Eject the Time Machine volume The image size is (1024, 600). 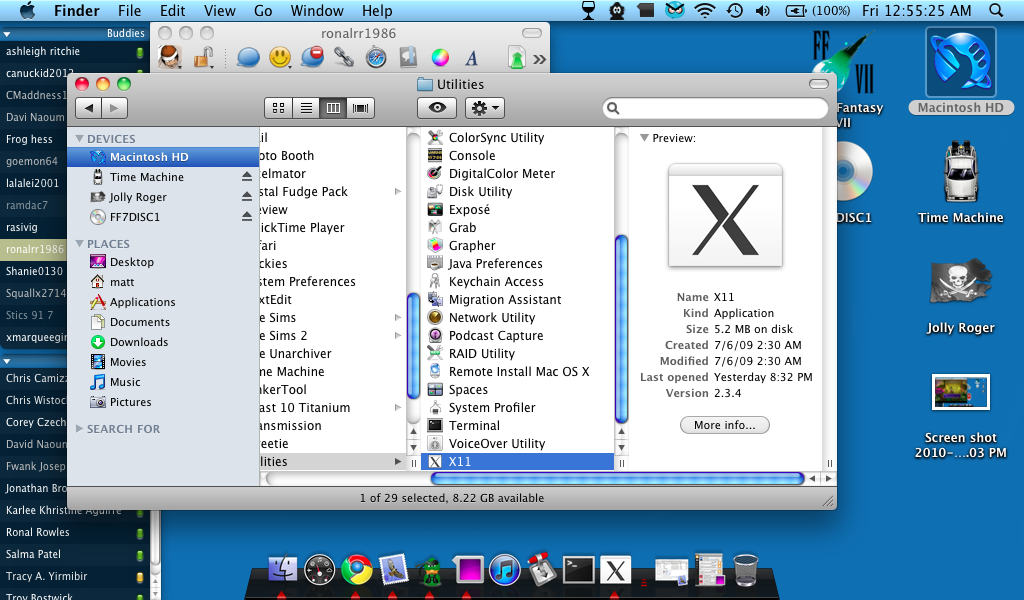coord(247,176)
